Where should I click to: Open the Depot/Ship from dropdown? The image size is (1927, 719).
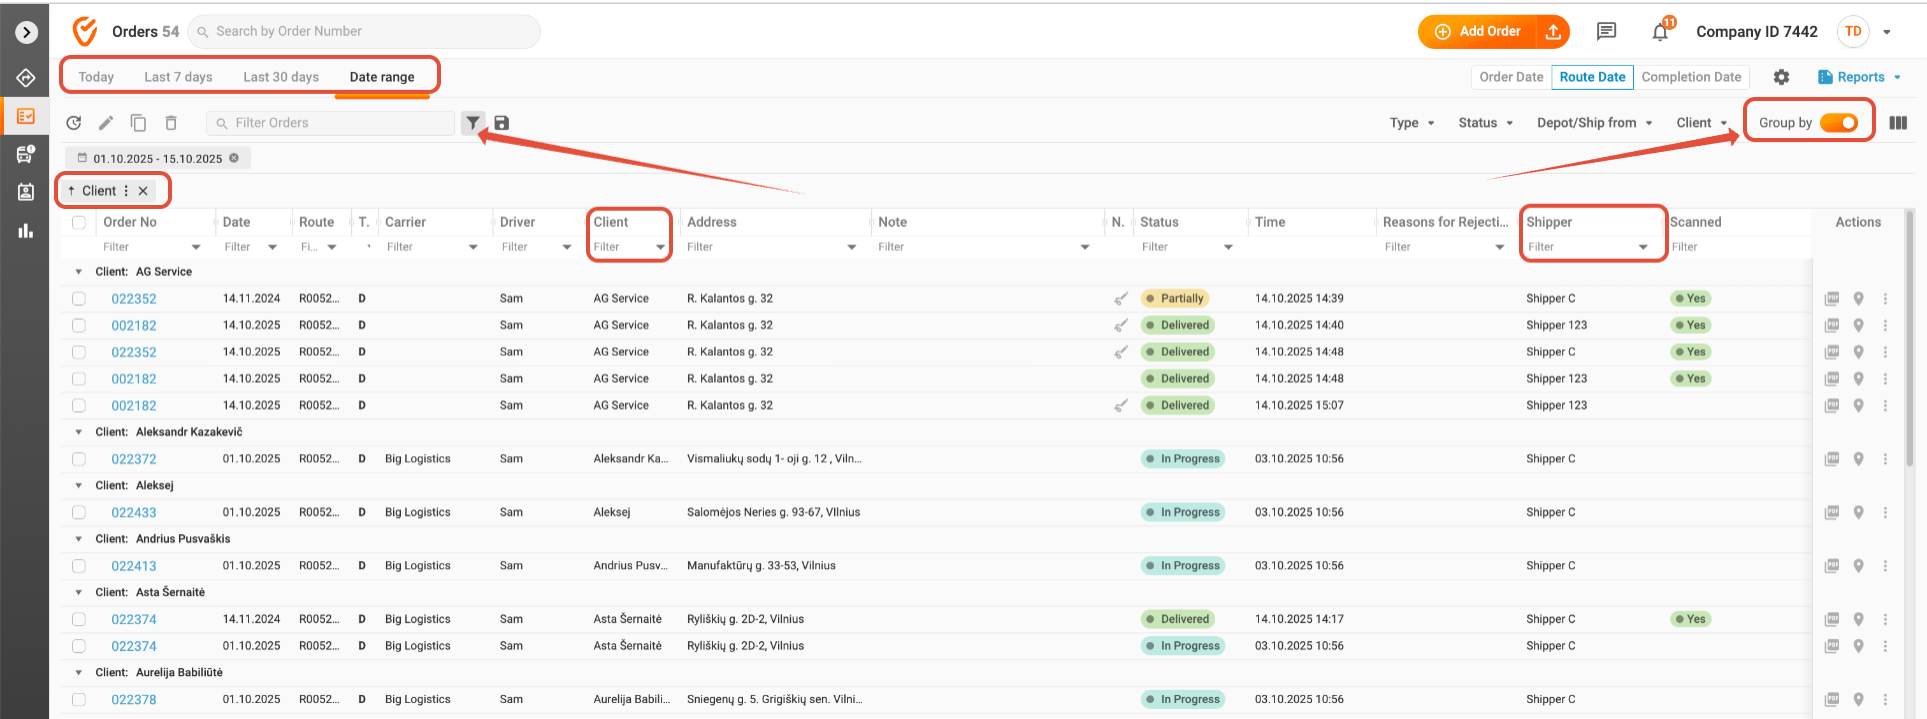point(1594,123)
